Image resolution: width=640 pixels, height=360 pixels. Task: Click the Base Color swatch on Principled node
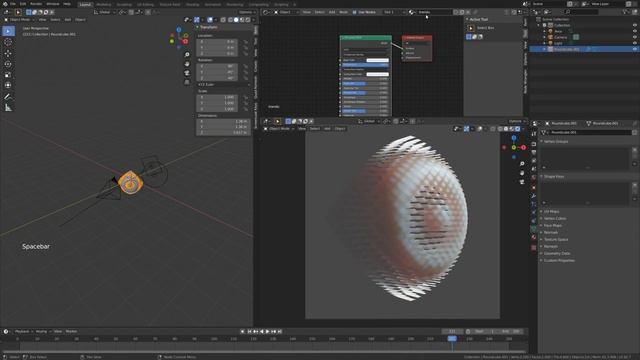[x=378, y=60]
